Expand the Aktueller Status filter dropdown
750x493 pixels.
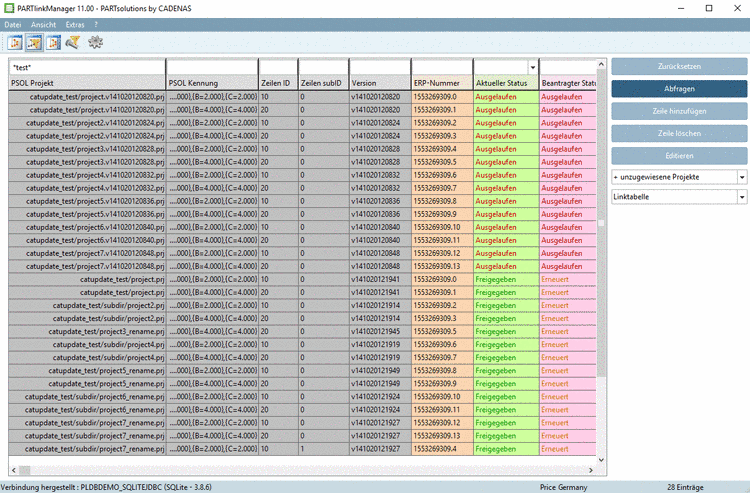pos(533,67)
